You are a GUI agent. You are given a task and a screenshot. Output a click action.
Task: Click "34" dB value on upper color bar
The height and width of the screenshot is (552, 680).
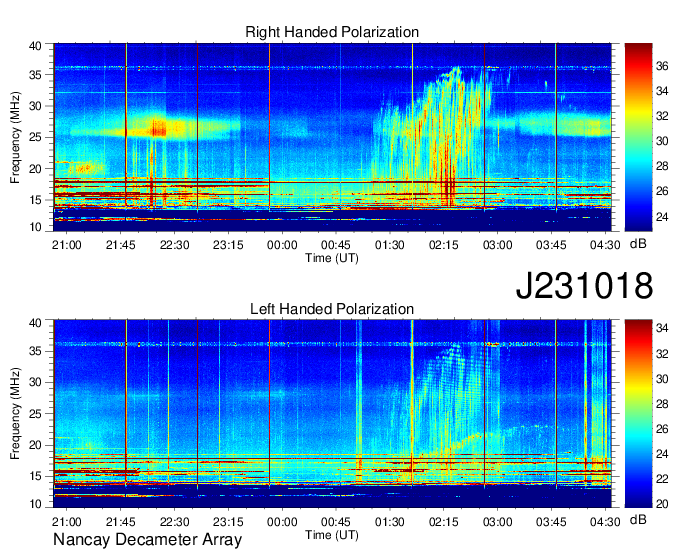pyautogui.click(x=662, y=91)
